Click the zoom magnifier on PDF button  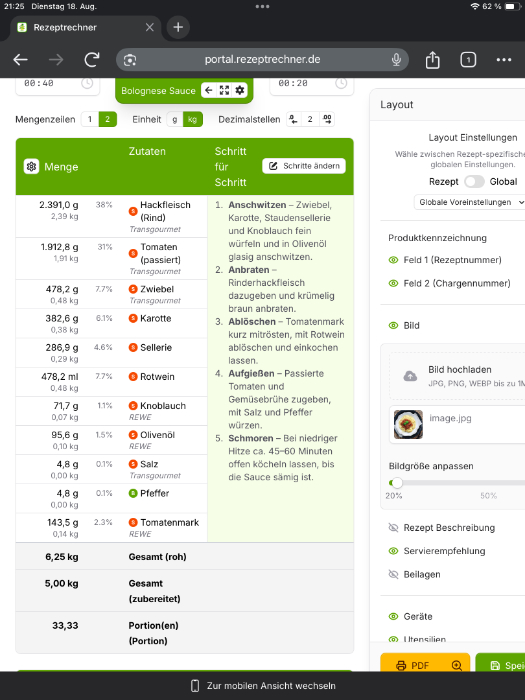(x=456, y=666)
